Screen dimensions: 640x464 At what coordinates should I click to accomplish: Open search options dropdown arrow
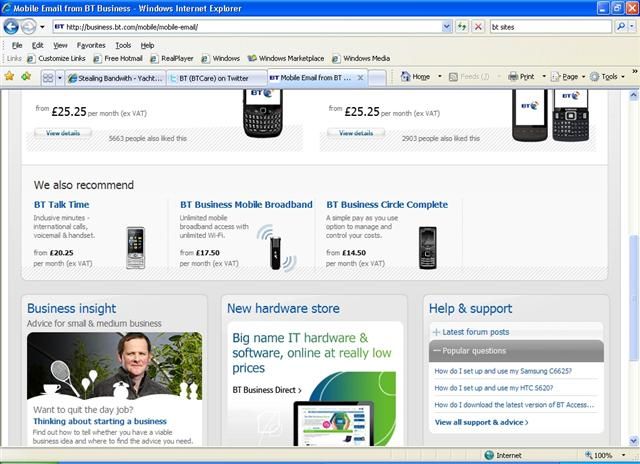coord(632,27)
